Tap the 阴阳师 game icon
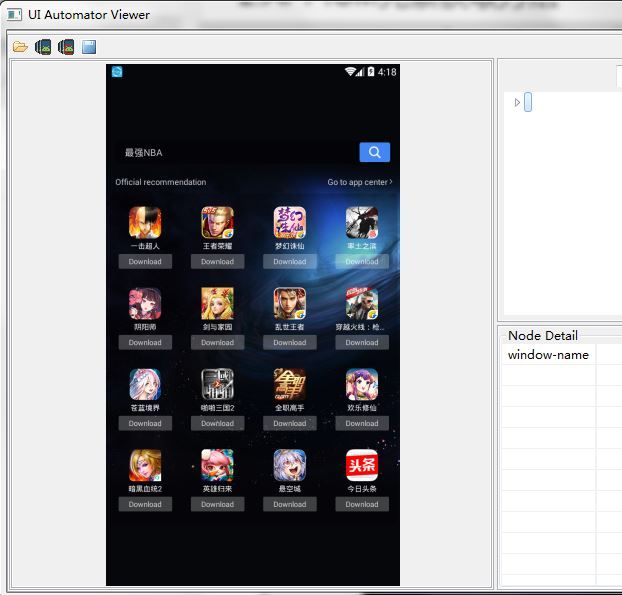The width and height of the screenshot is (622, 595). pos(145,304)
